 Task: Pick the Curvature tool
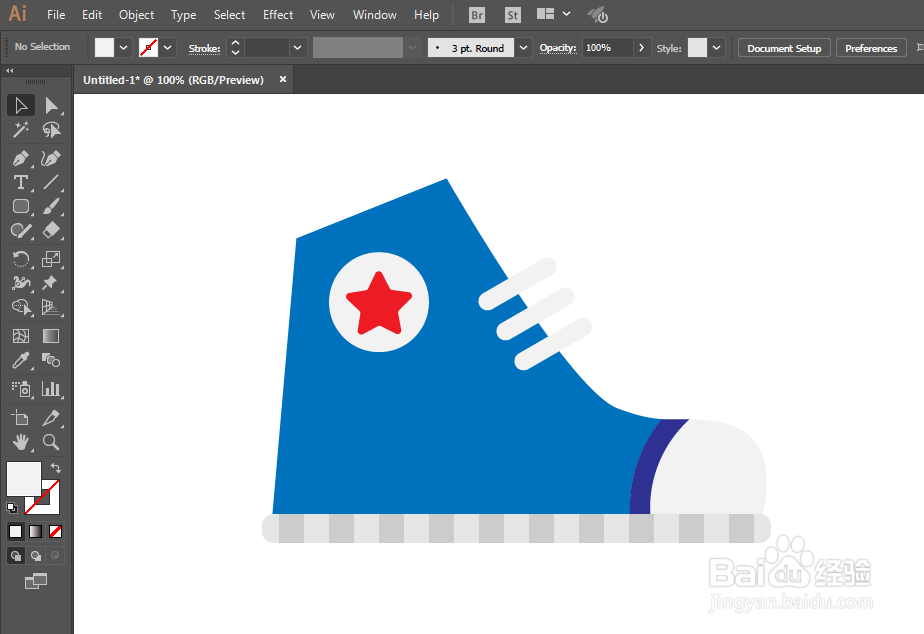tap(51, 158)
